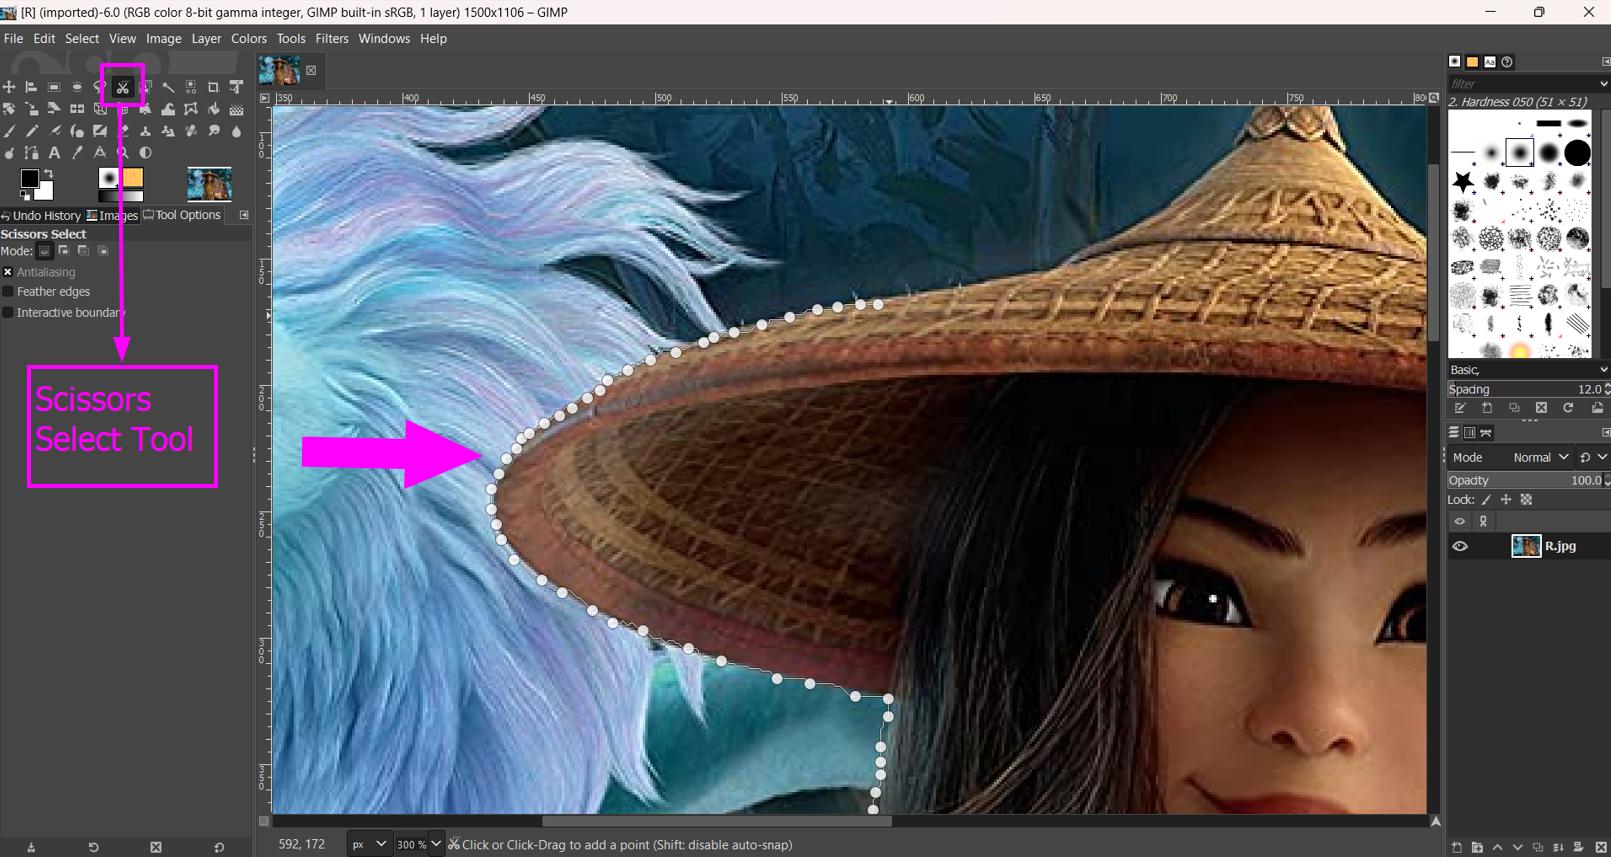
Task: Close the R.jpg image tab
Action: (311, 70)
